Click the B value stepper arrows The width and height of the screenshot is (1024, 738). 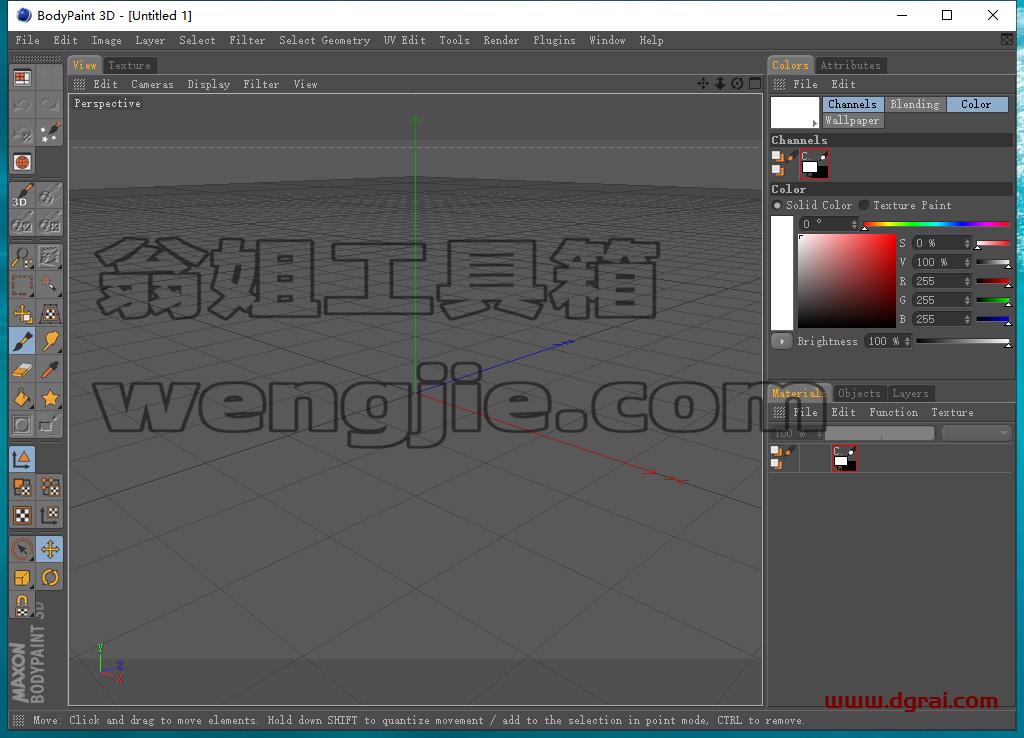point(967,319)
